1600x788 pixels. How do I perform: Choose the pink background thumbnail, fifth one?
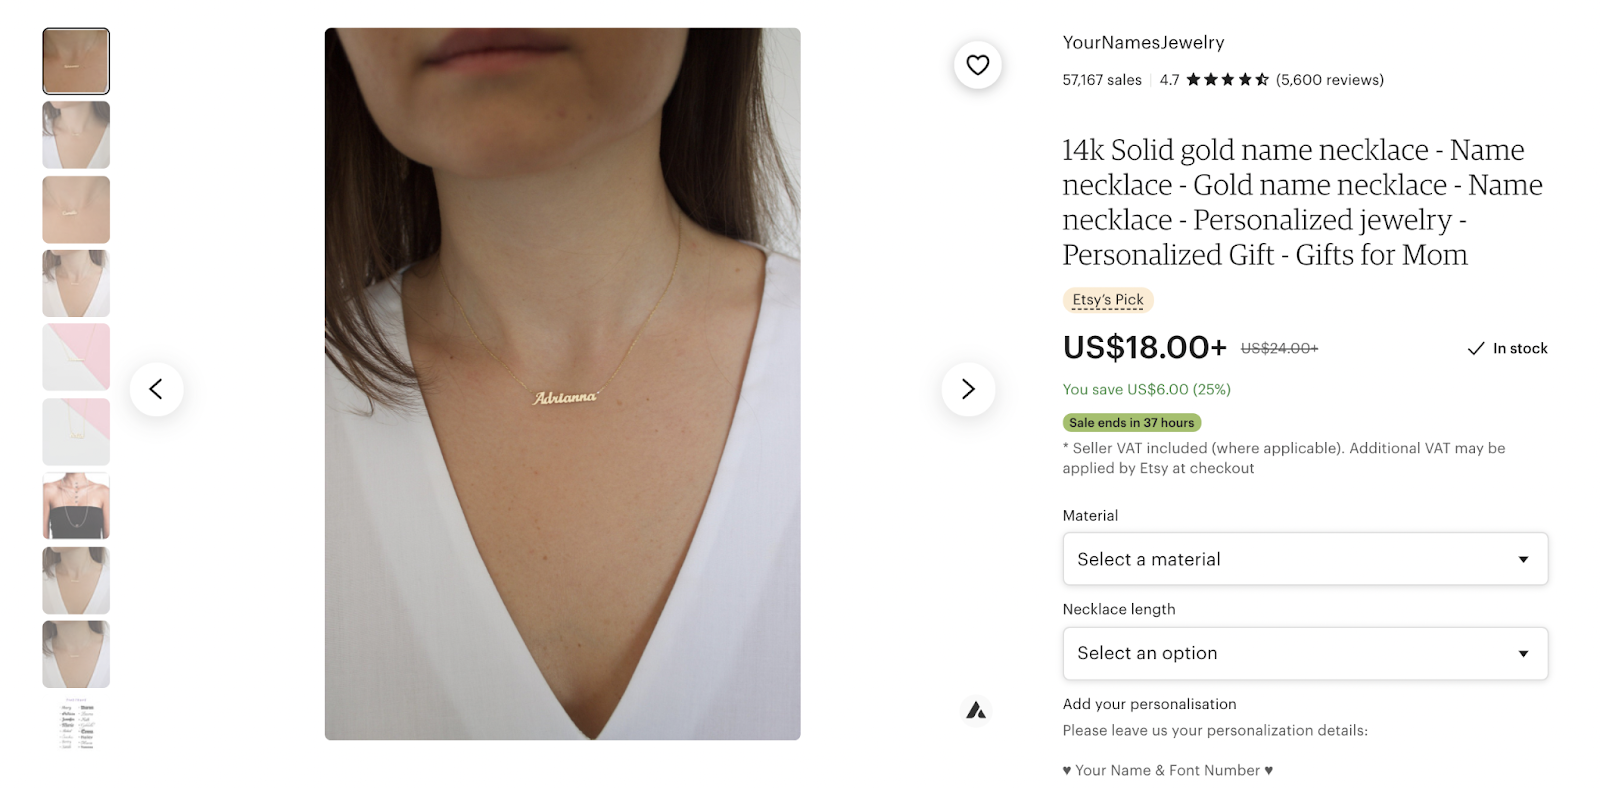pyautogui.click(x=76, y=357)
